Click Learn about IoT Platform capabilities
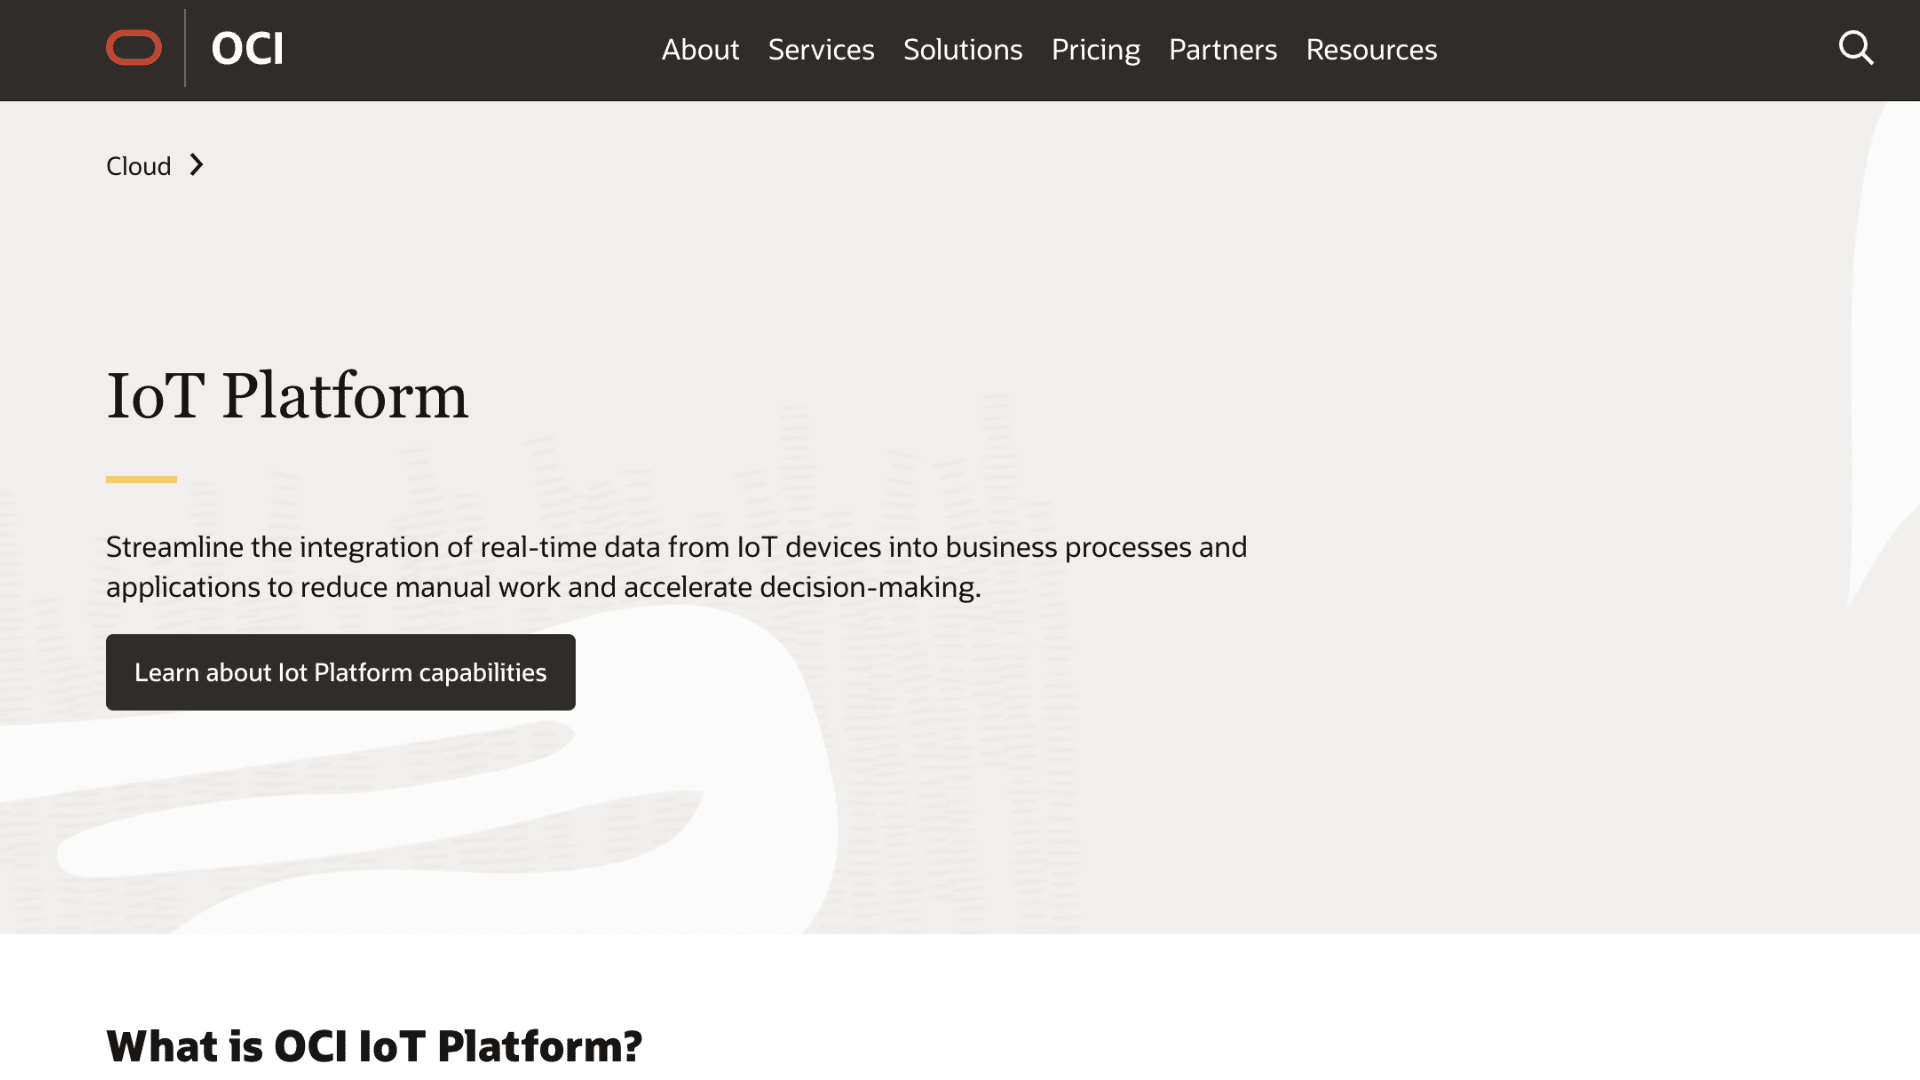The image size is (1920, 1080). (x=340, y=672)
